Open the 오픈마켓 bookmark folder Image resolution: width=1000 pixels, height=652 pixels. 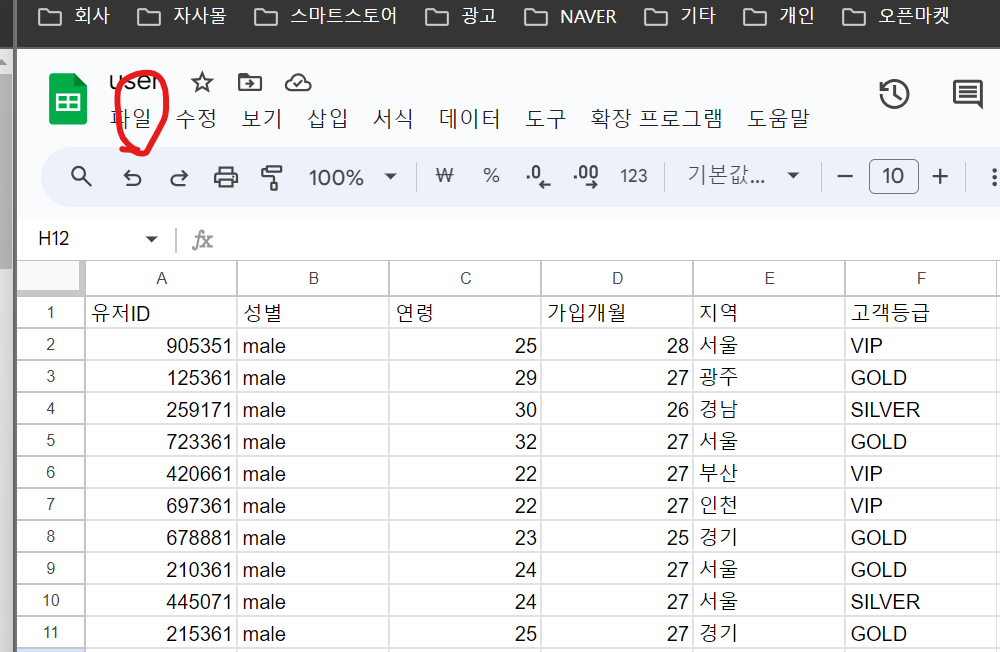[x=895, y=16]
